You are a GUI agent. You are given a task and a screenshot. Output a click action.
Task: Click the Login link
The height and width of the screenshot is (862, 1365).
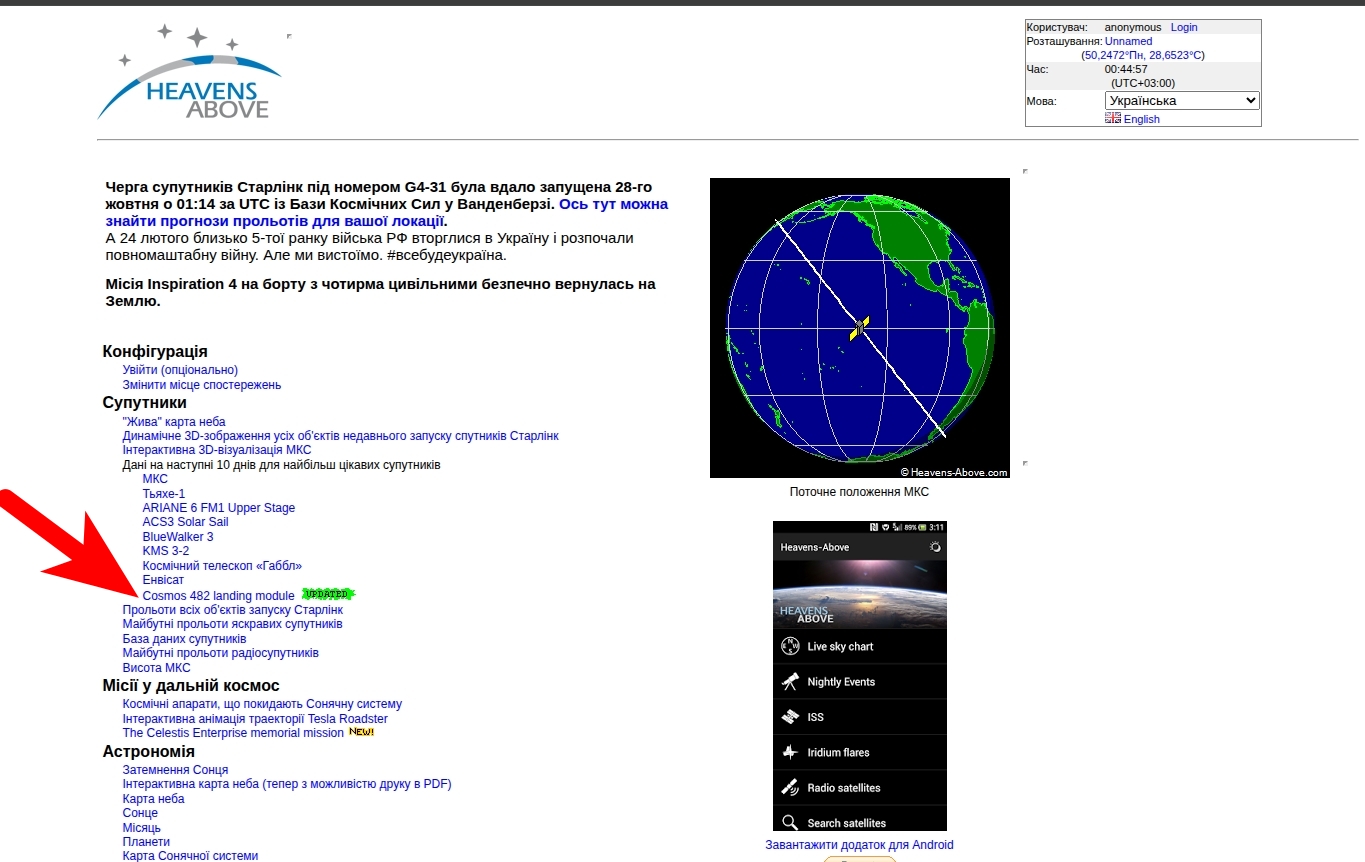1184,27
